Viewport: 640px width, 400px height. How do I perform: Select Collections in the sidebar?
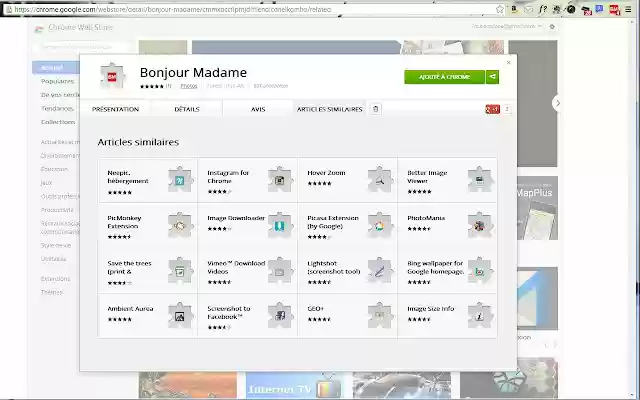(x=58, y=122)
